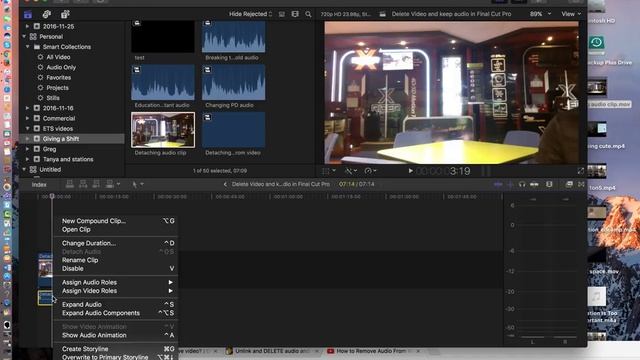
Task: Click Insert clip edit icon
Action: pyautogui.click(x=83, y=184)
